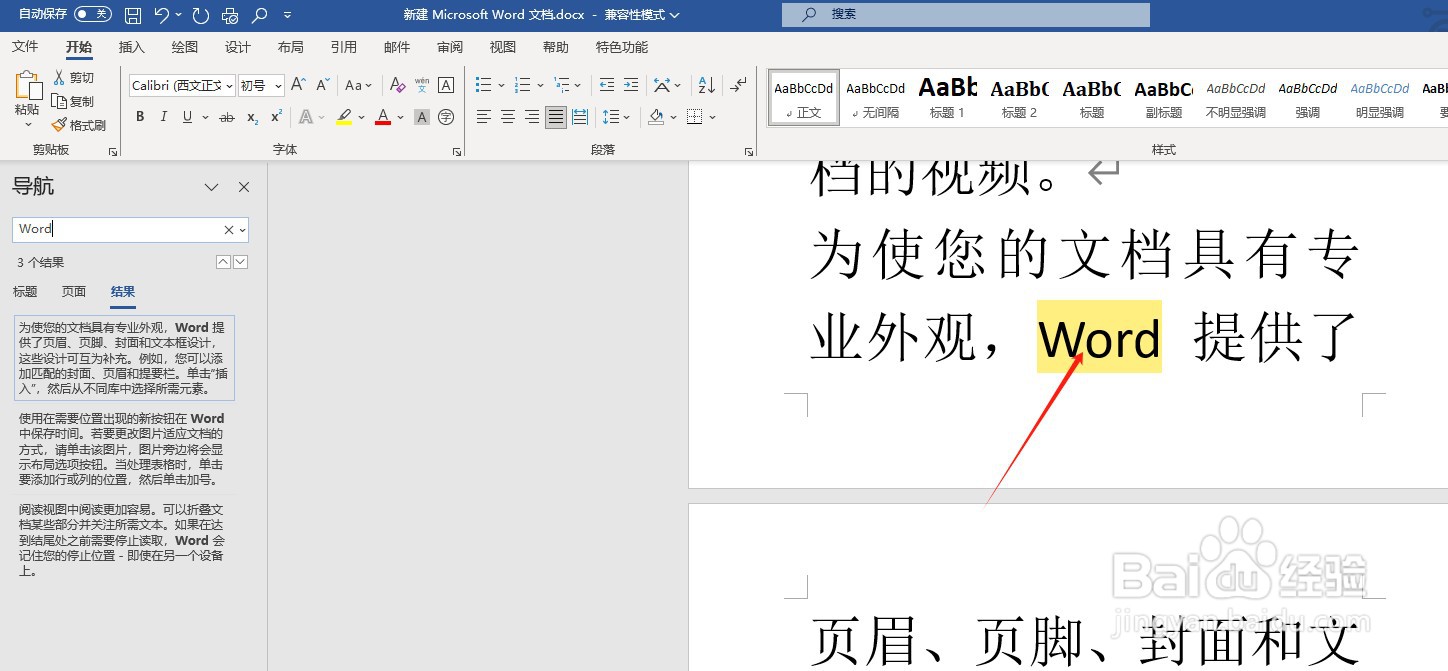Apply subscript formatting

coord(252,118)
